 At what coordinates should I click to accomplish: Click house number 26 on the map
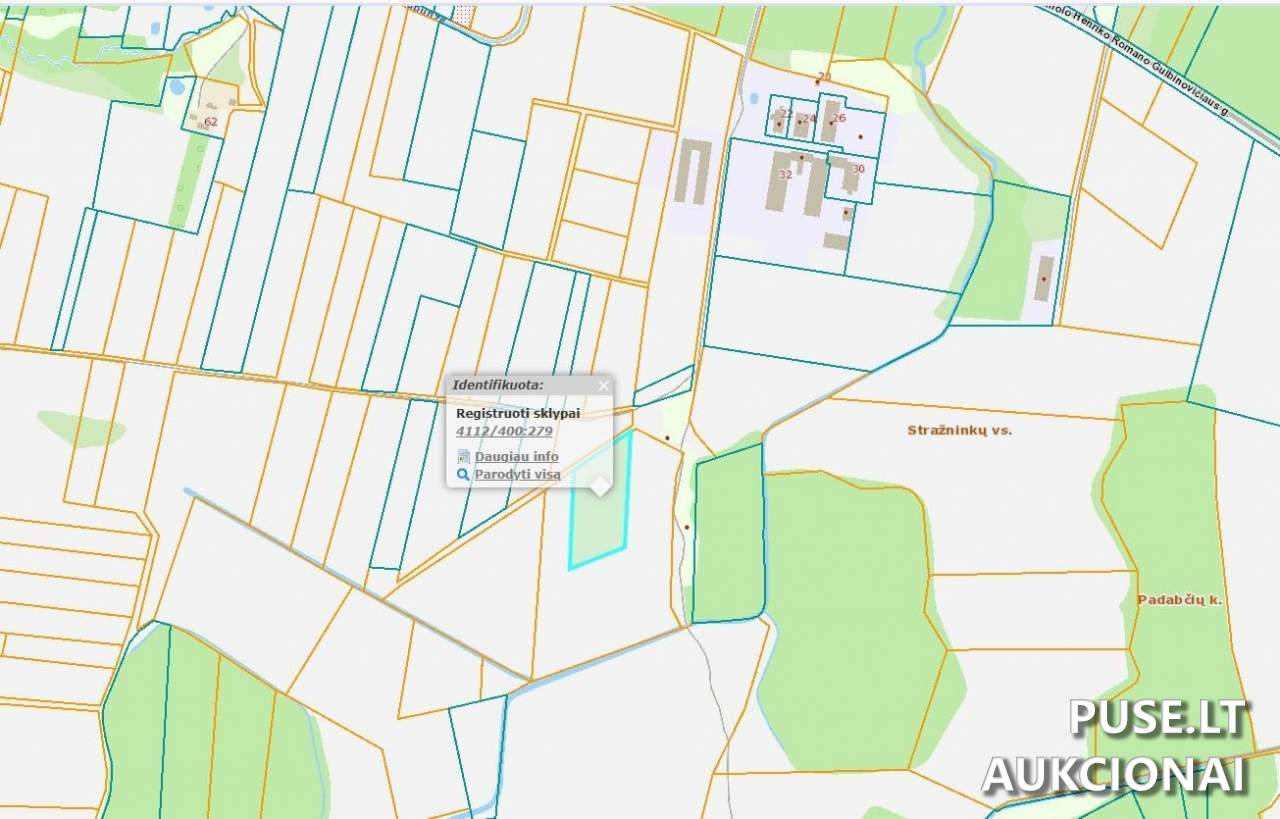click(x=838, y=118)
